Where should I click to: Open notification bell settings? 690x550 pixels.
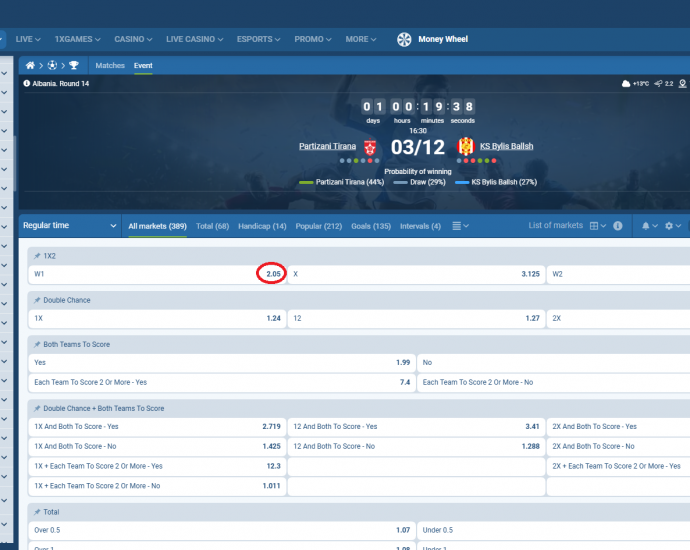646,226
